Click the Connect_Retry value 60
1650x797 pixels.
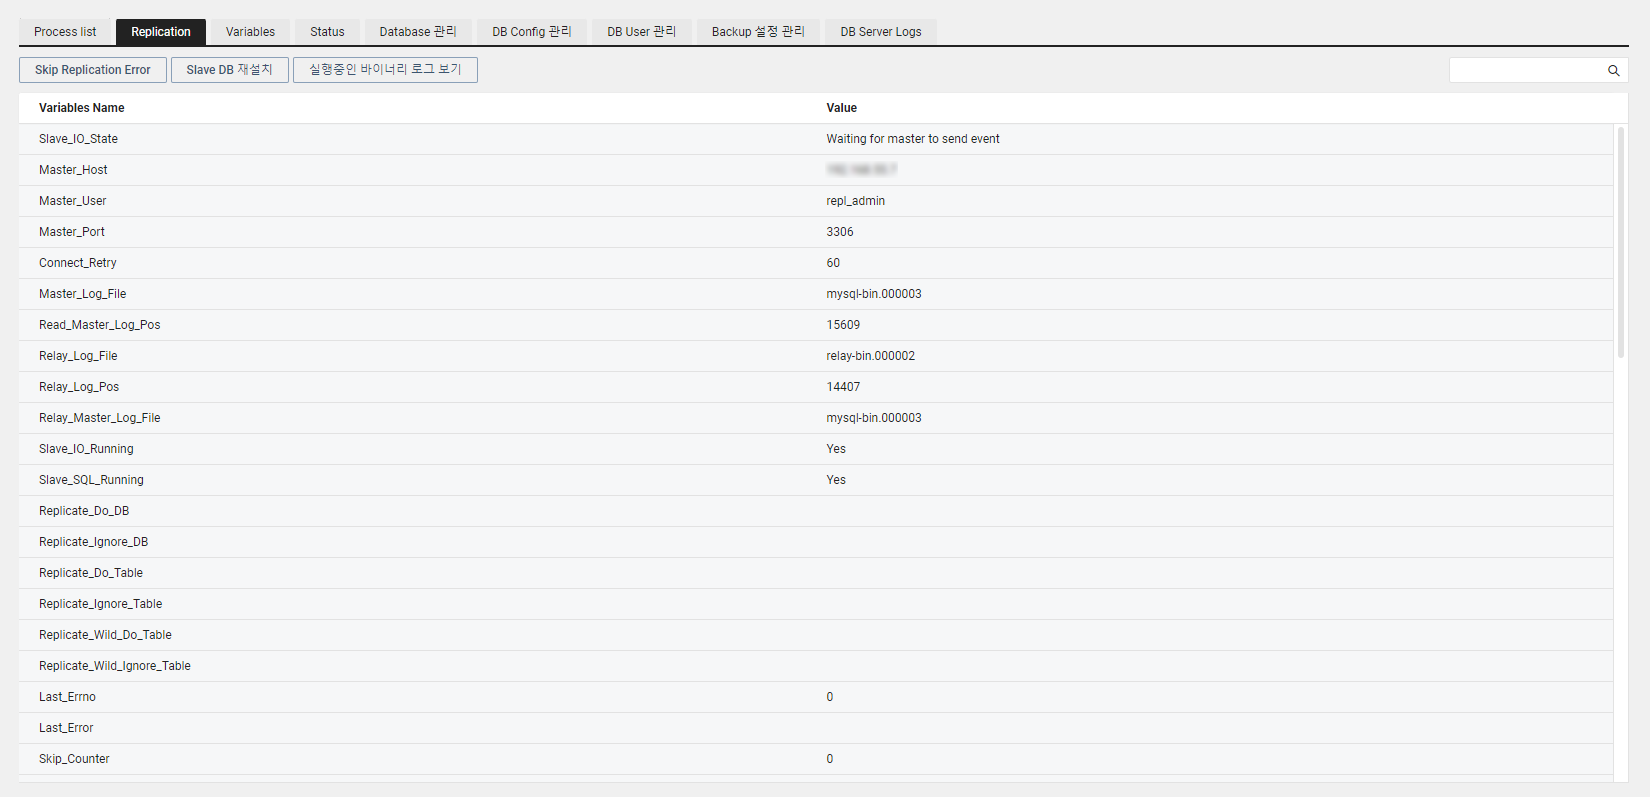(x=833, y=263)
